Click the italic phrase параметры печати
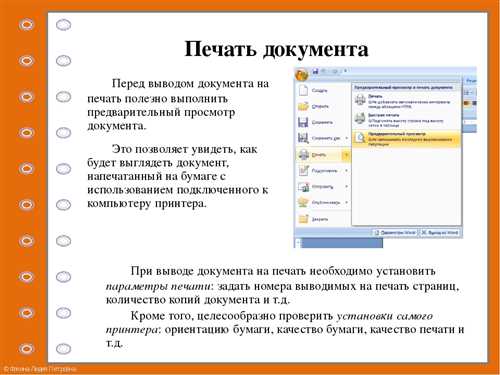The image size is (500, 375). pyautogui.click(x=159, y=286)
